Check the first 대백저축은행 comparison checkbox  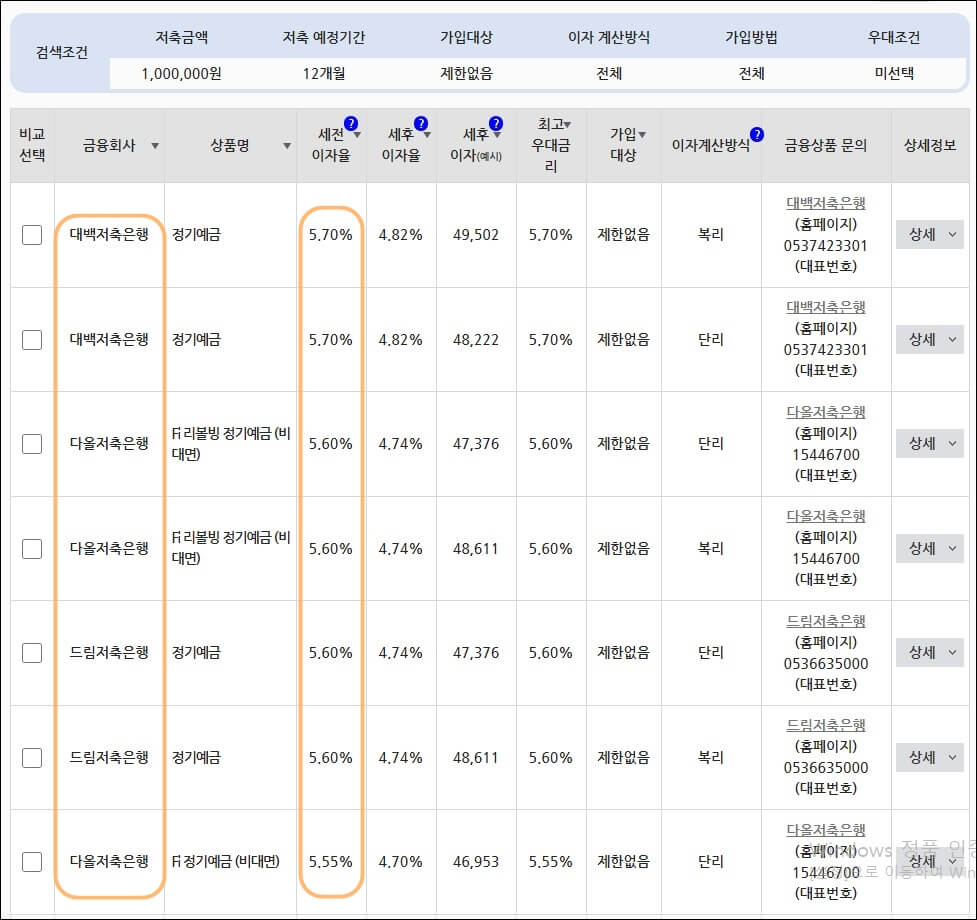click(30, 235)
